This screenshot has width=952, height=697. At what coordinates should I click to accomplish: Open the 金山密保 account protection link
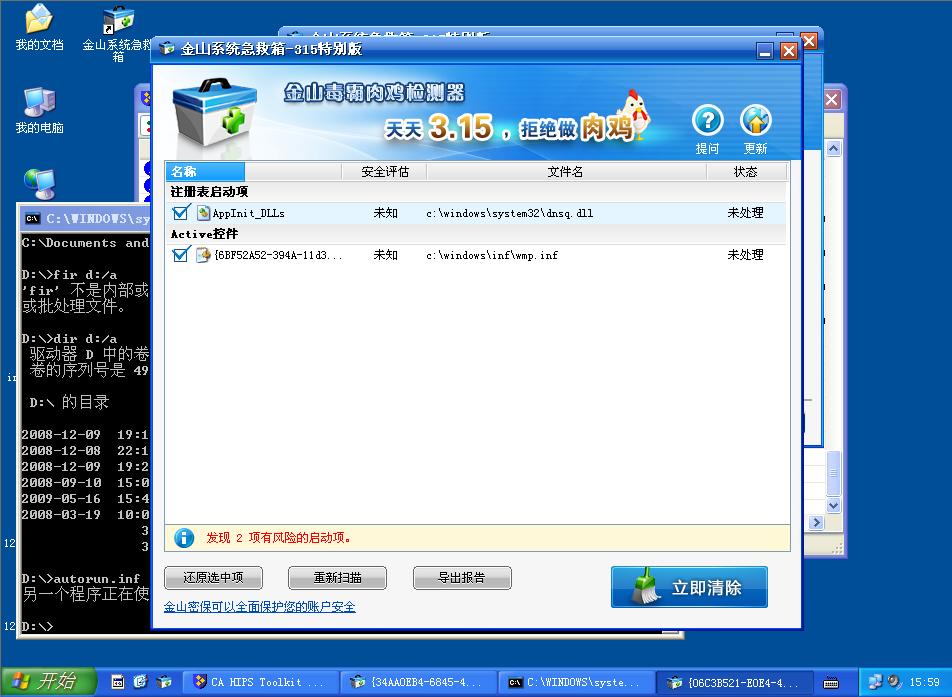[x=259, y=607]
